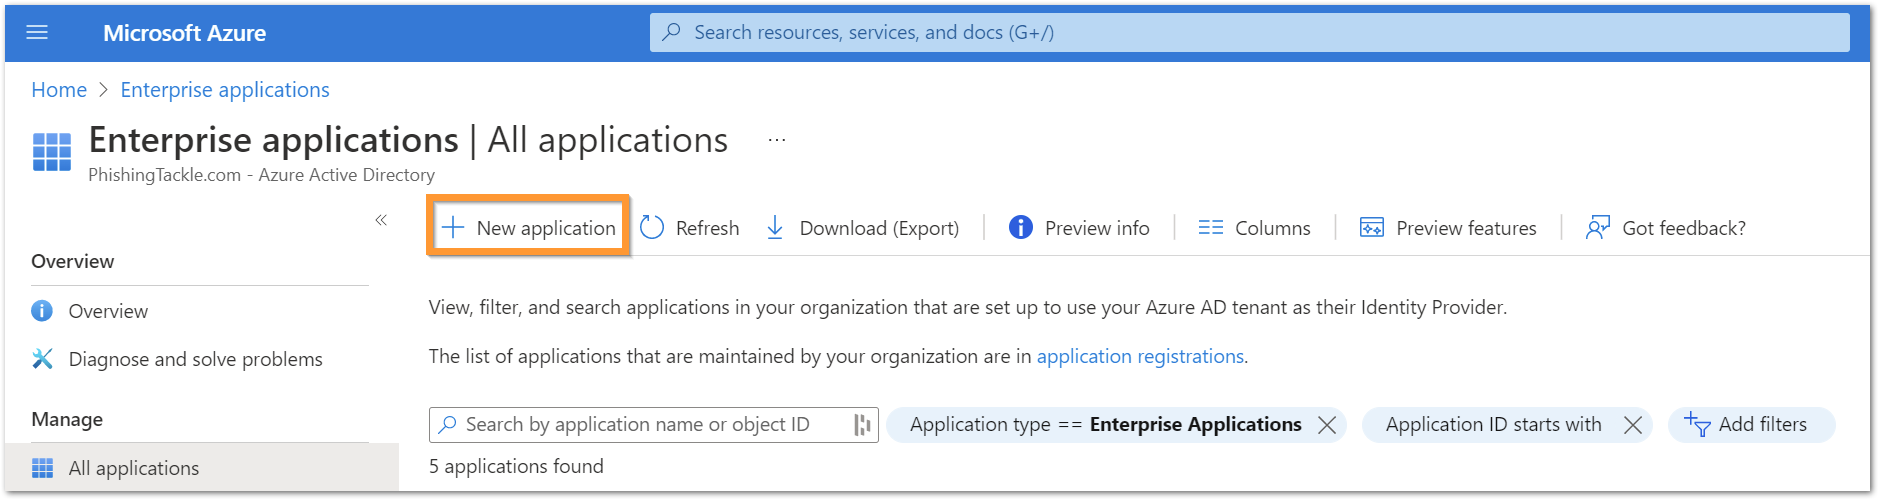1879x500 pixels.
Task: Open the ellipsis more options menu
Action: point(777,140)
